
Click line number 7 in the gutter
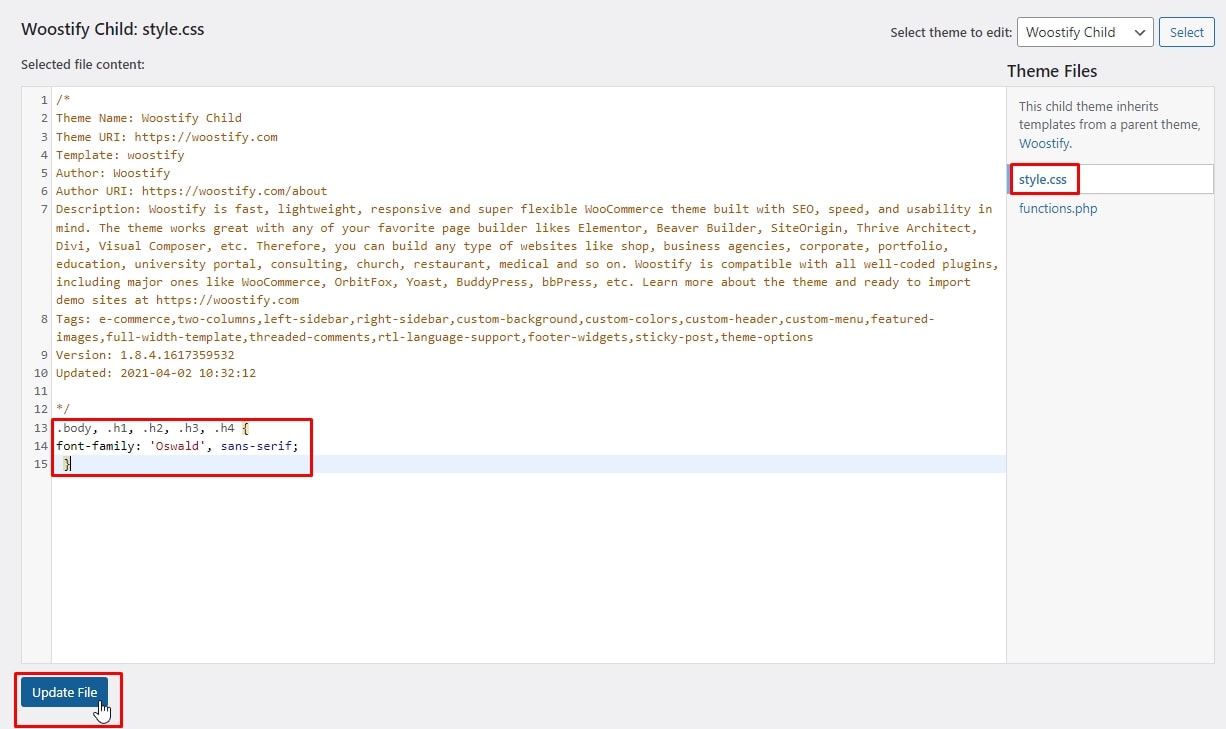point(45,209)
